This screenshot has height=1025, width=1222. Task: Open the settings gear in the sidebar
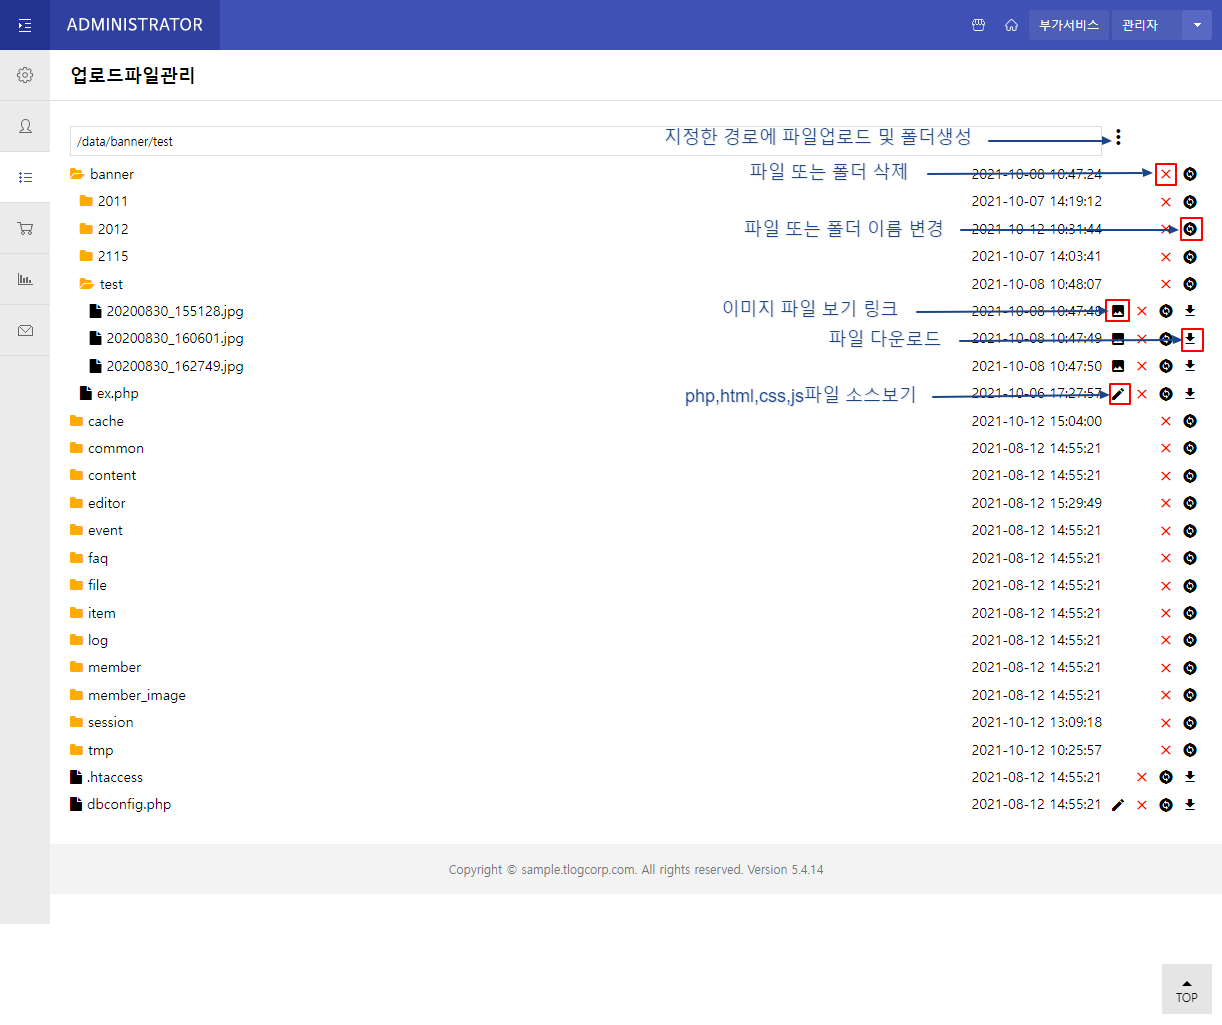(25, 75)
